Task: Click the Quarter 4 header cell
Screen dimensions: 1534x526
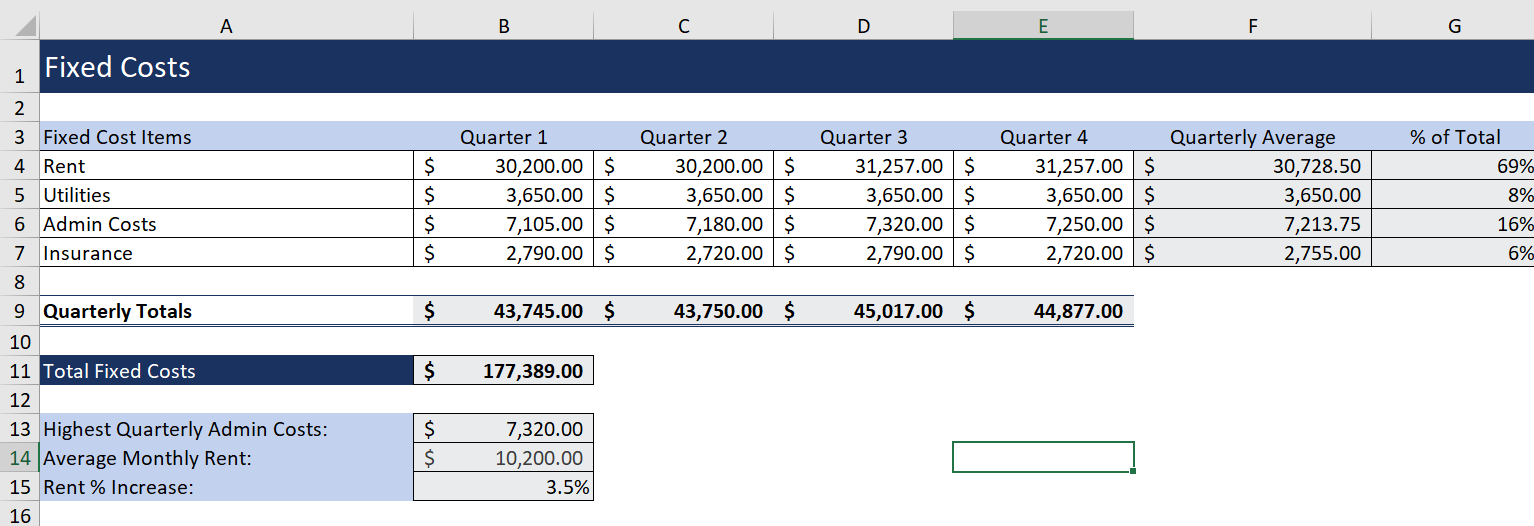Action: (x=1043, y=137)
